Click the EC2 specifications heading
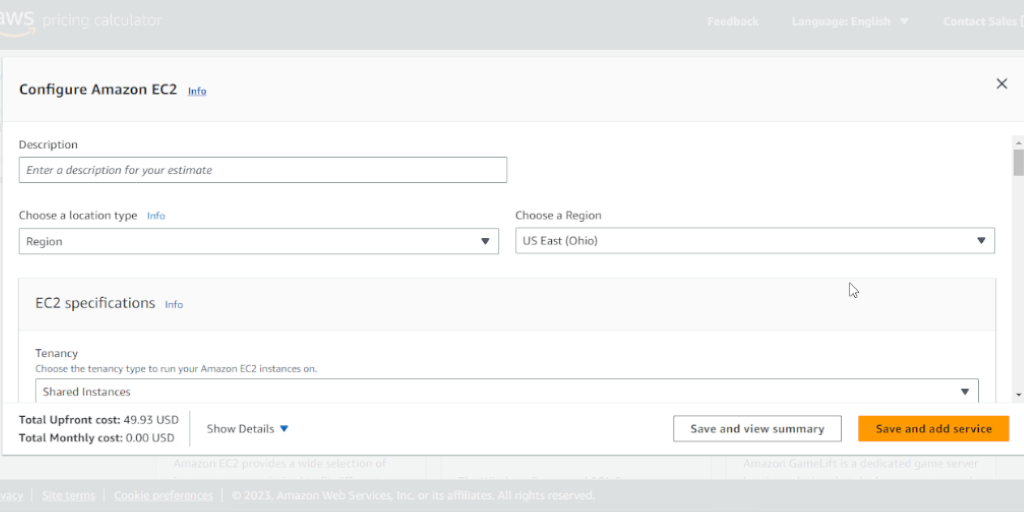1024x512 pixels. 95,303
